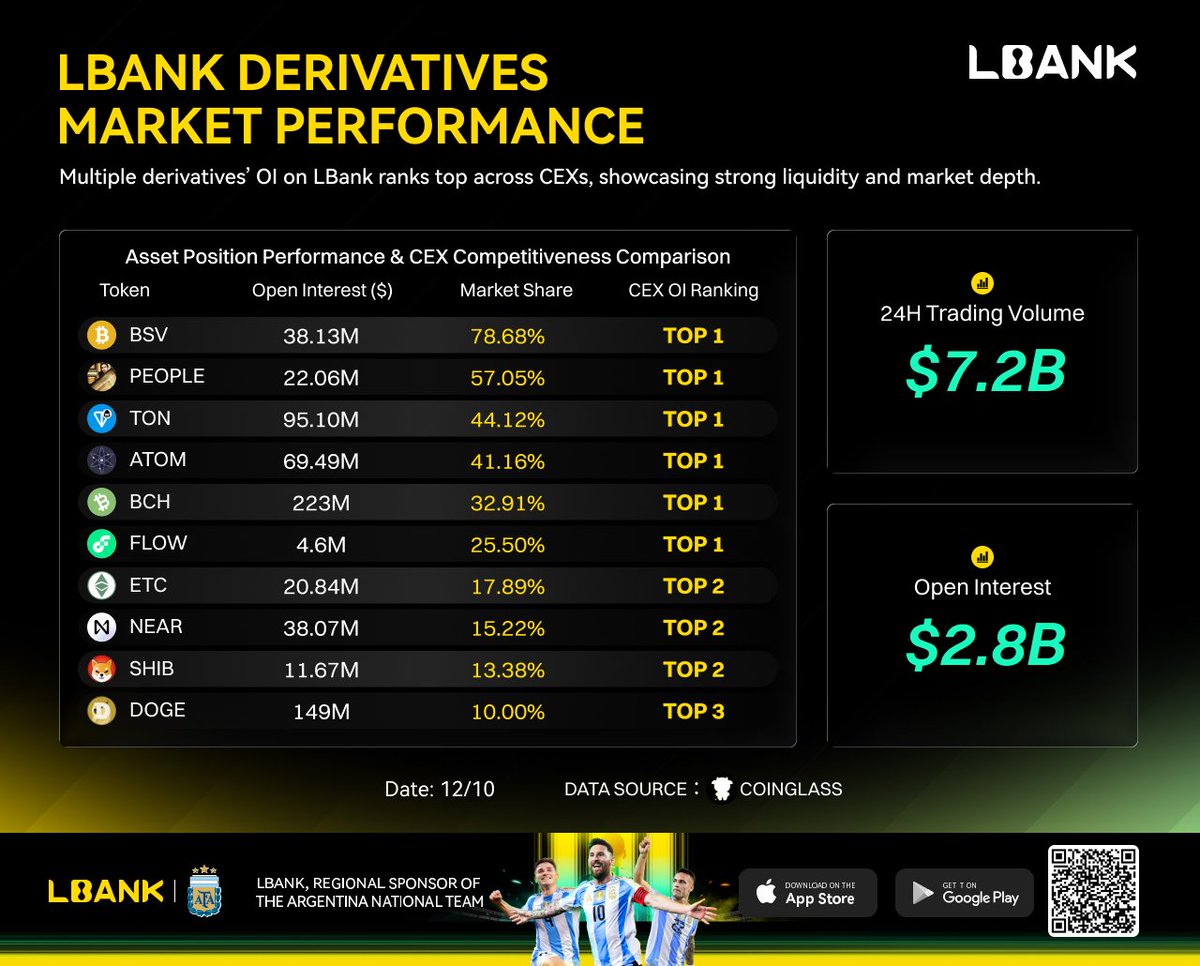Image resolution: width=1200 pixels, height=966 pixels.
Task: Click the Argentina National Team sponsor text
Action: [370, 892]
